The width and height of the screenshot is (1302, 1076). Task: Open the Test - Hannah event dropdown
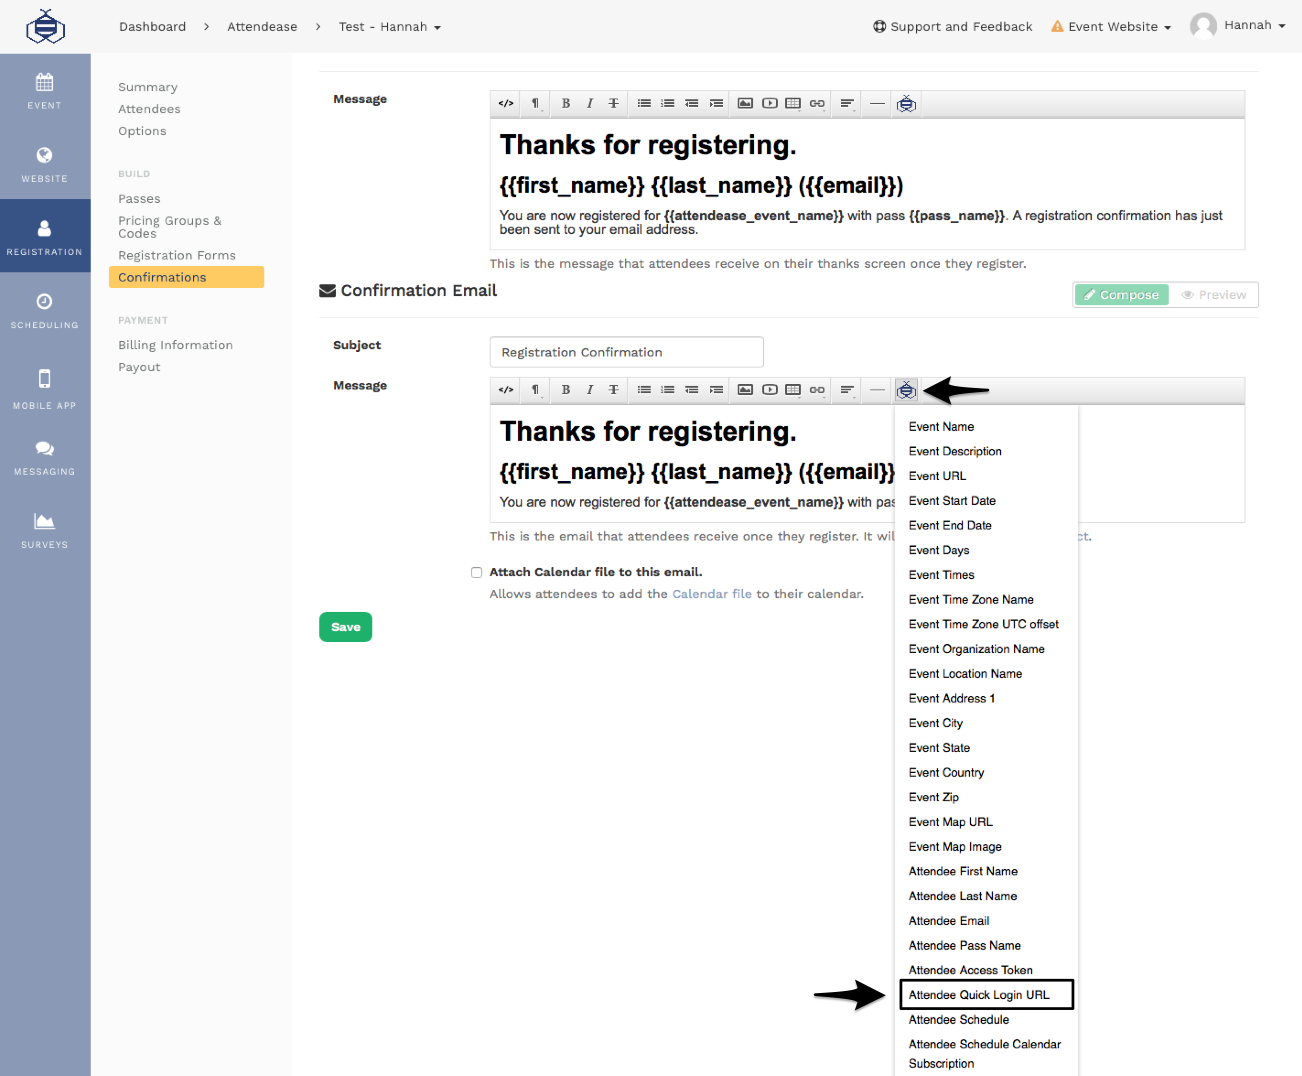pyautogui.click(x=389, y=26)
